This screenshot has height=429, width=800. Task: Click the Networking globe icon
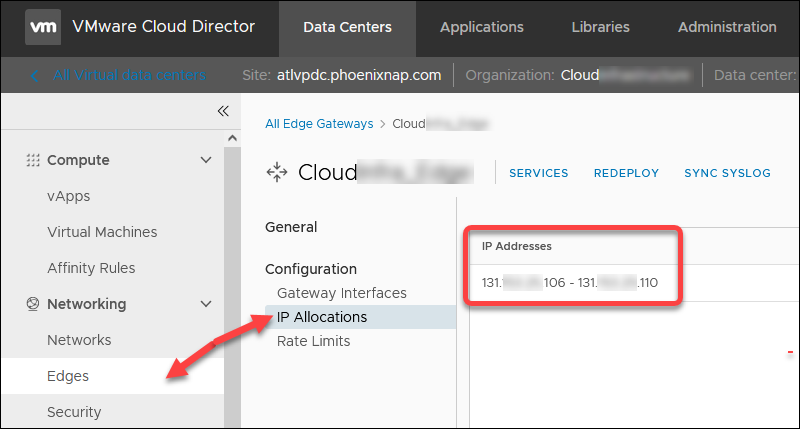point(33,304)
